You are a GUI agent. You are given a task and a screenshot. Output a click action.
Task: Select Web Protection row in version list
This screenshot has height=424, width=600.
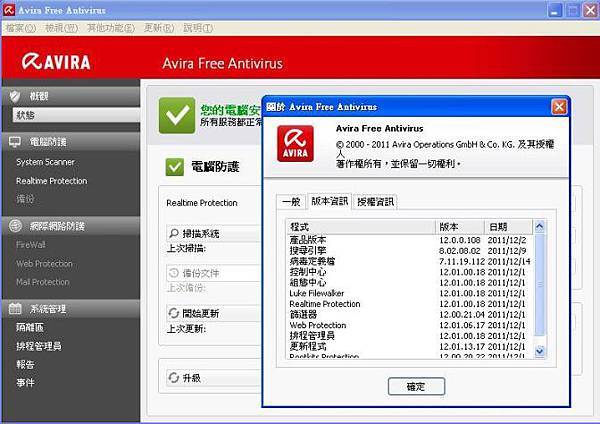pos(409,325)
